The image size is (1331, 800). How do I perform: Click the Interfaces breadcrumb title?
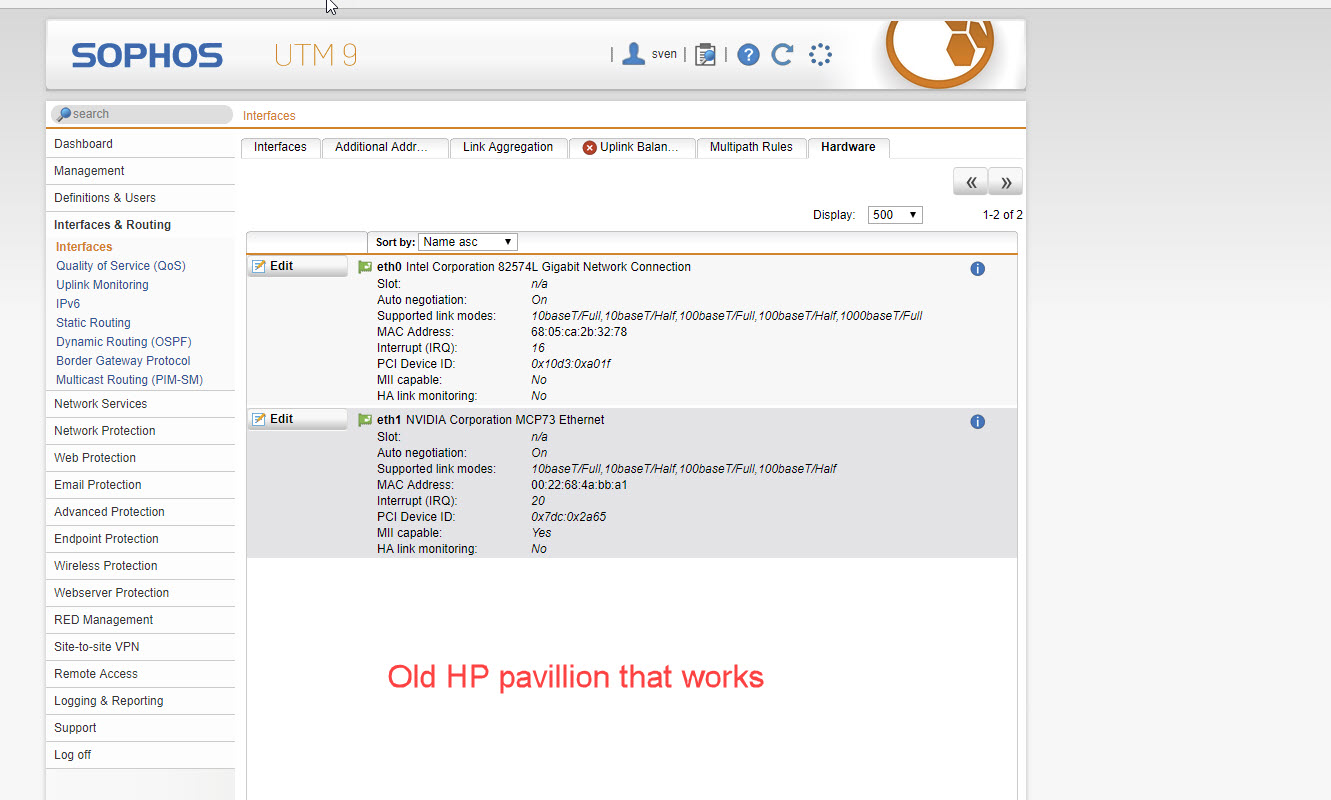tap(269, 116)
